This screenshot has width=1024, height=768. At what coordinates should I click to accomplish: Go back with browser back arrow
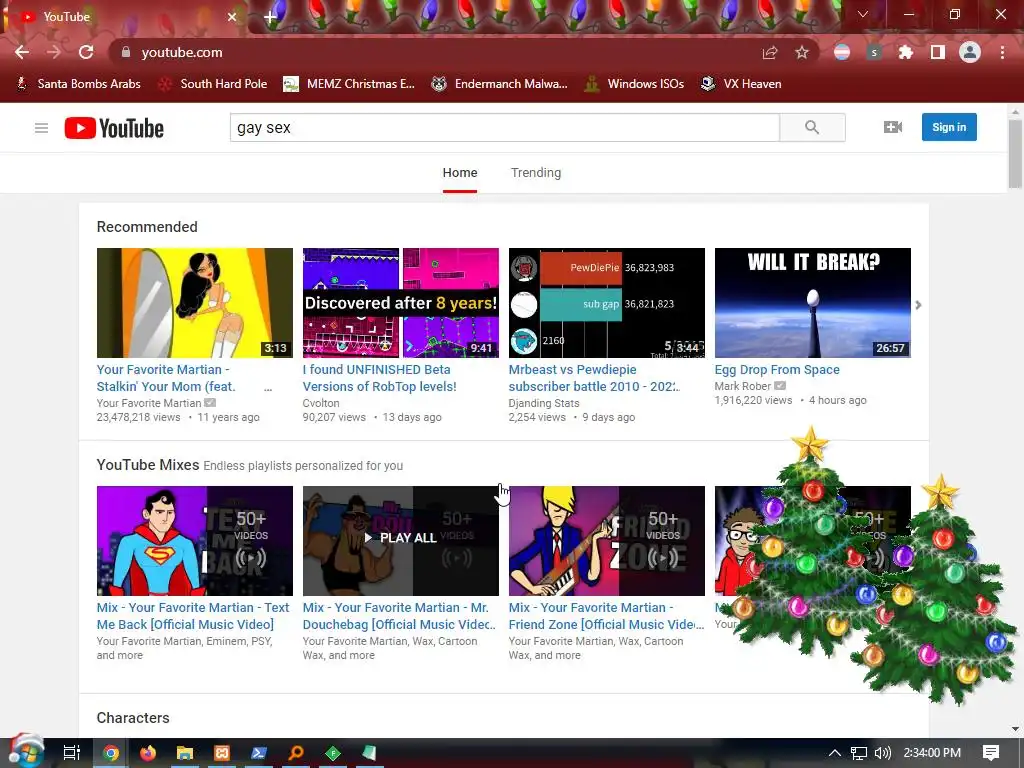[22, 52]
